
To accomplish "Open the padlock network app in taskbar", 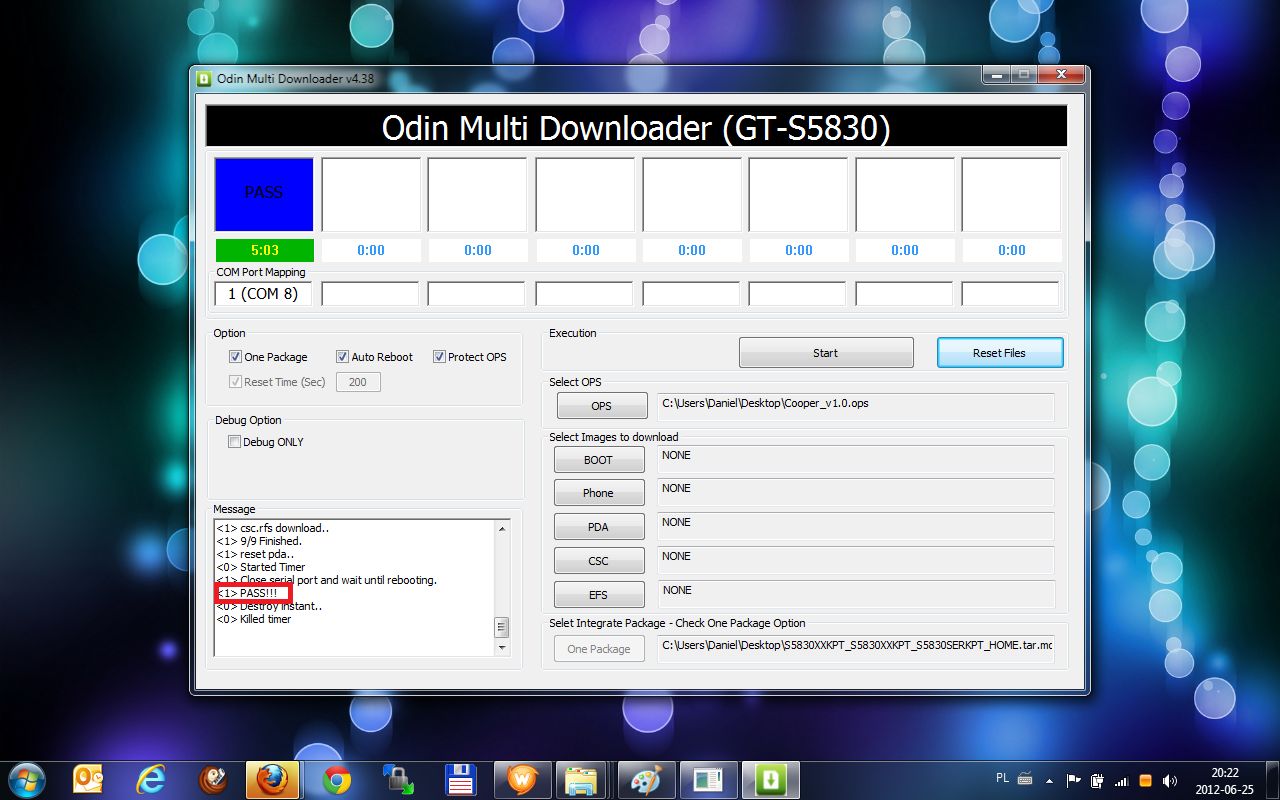I will (x=398, y=779).
